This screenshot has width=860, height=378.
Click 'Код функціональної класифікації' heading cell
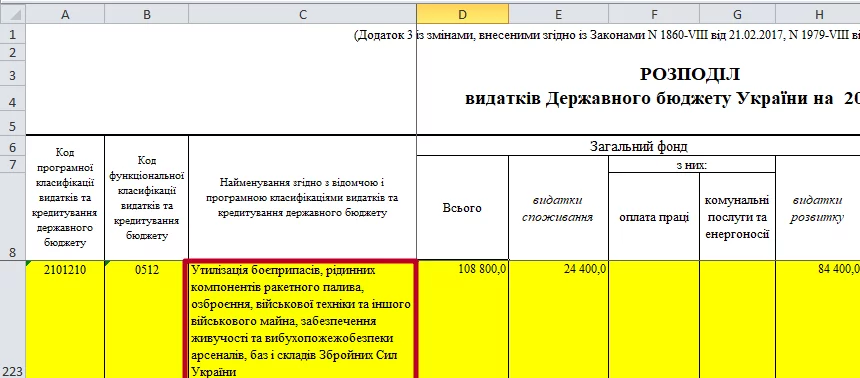(146, 198)
